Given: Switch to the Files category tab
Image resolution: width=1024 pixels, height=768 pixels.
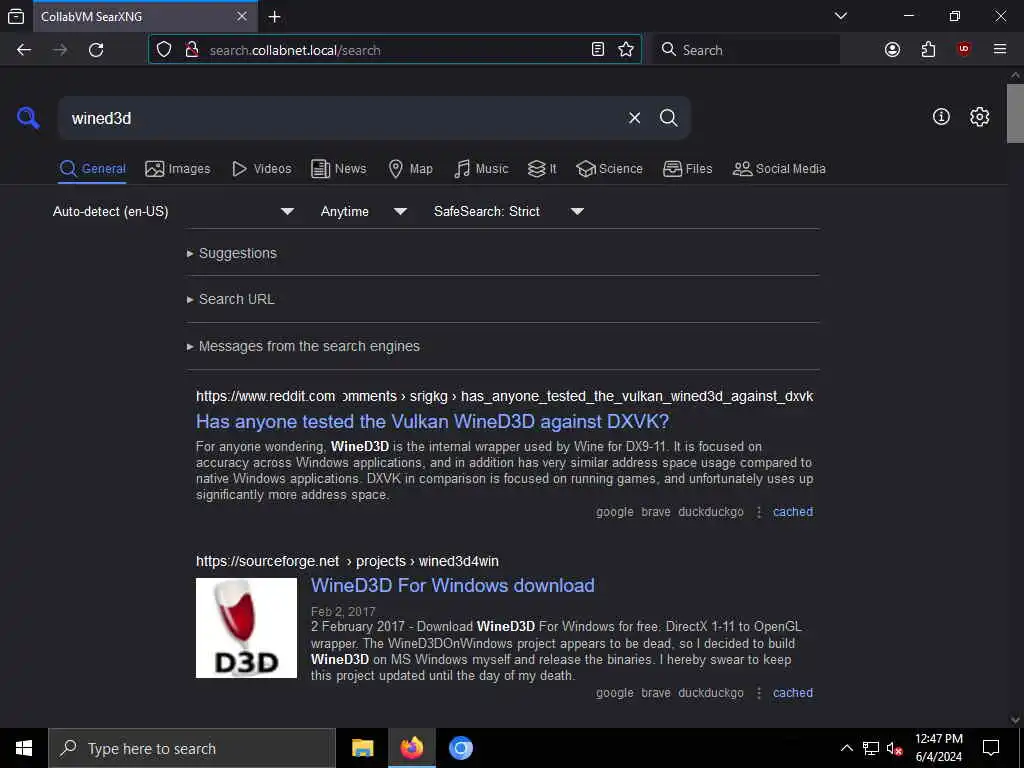Looking at the screenshot, I should 688,168.
